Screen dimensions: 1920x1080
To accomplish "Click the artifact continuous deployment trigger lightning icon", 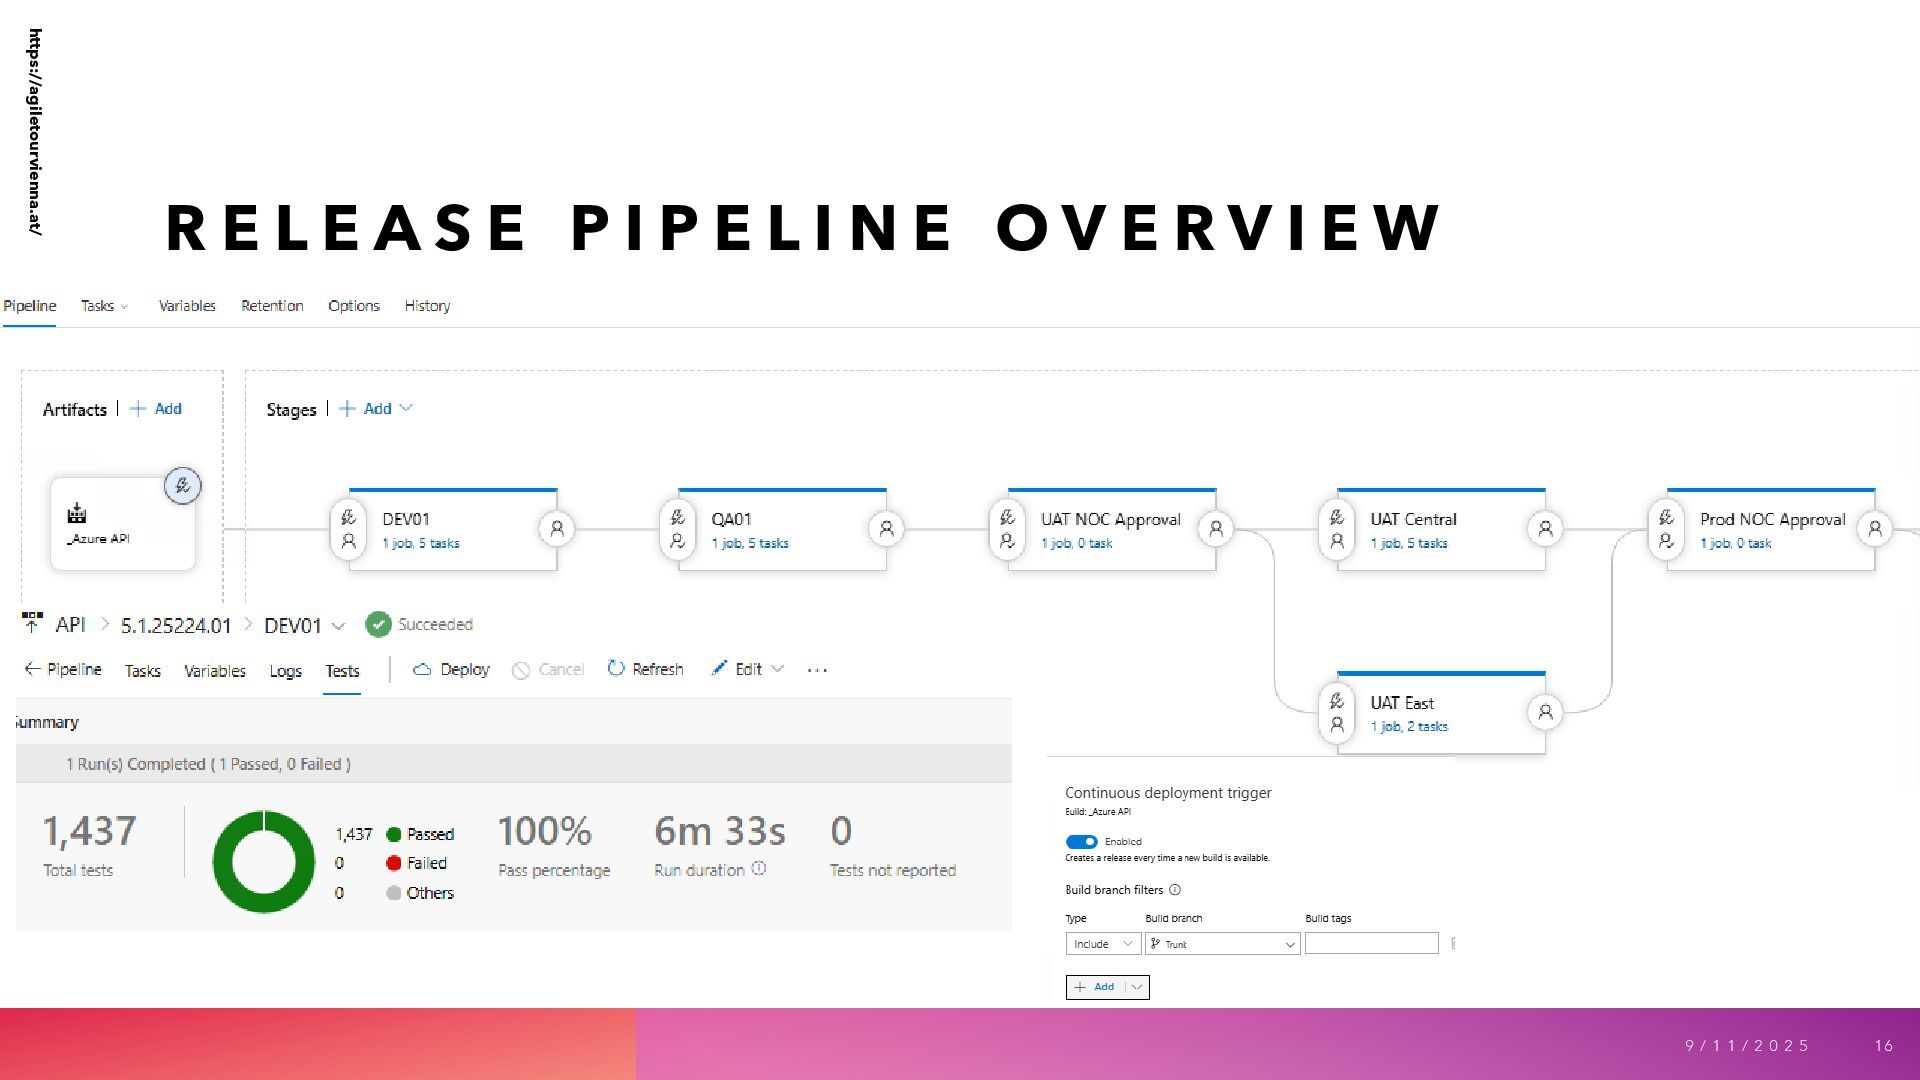I will [x=182, y=486].
